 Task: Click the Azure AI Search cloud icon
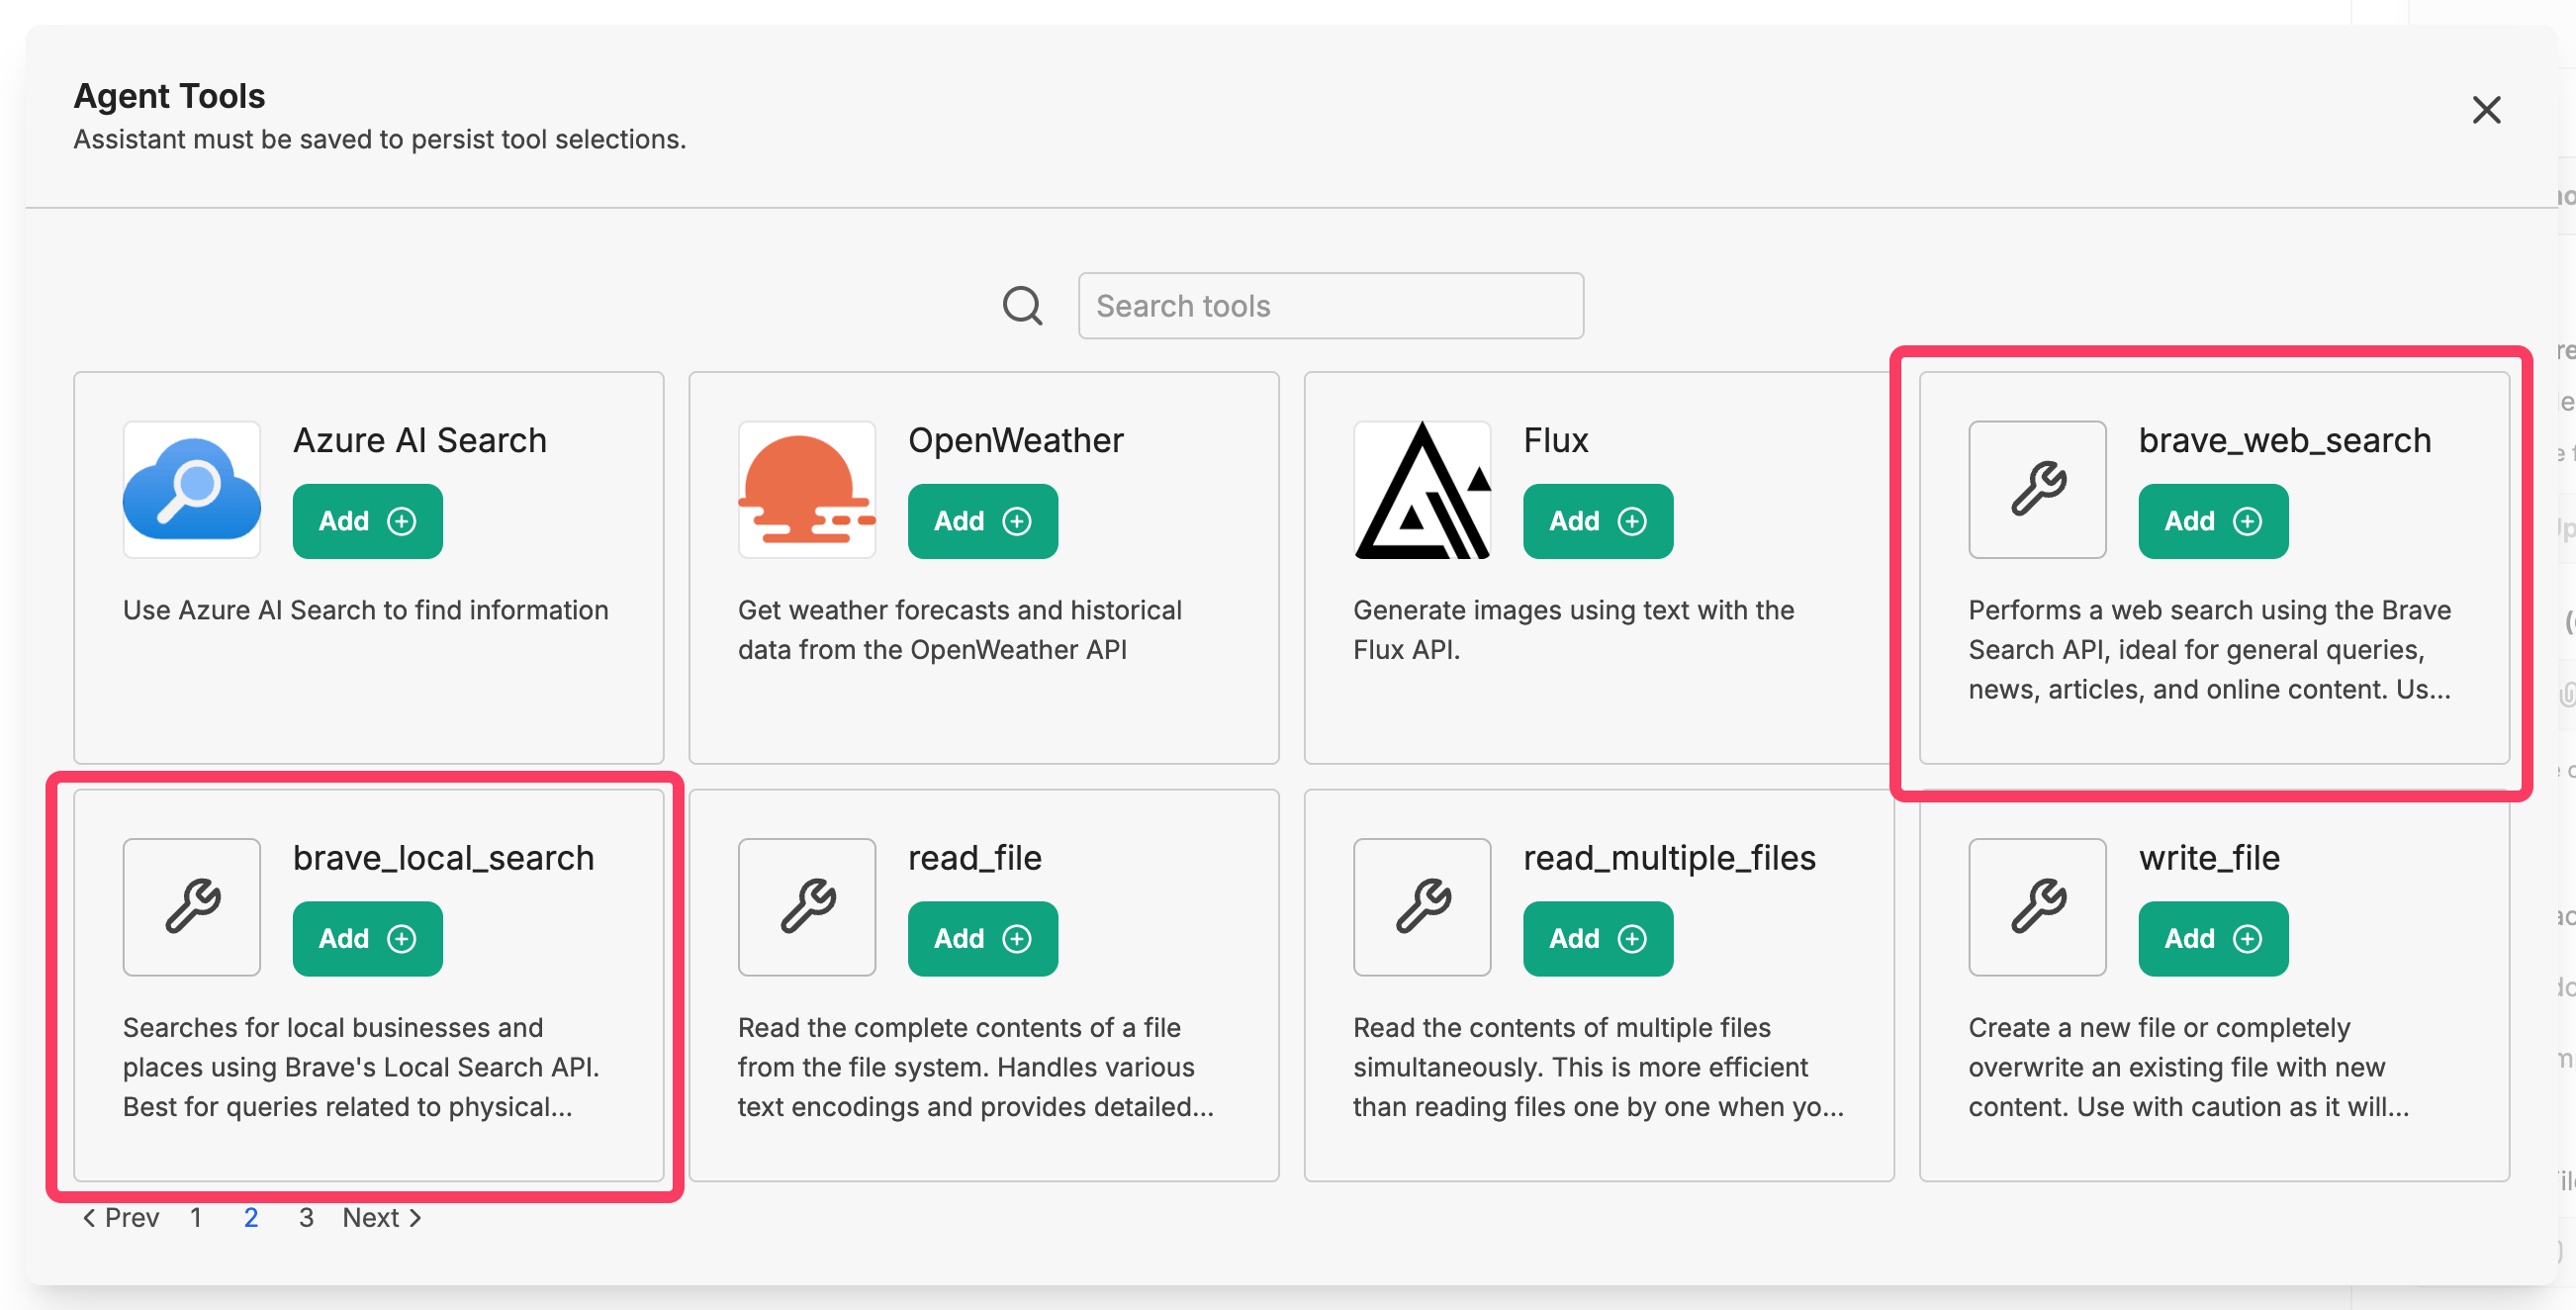tap(191, 489)
